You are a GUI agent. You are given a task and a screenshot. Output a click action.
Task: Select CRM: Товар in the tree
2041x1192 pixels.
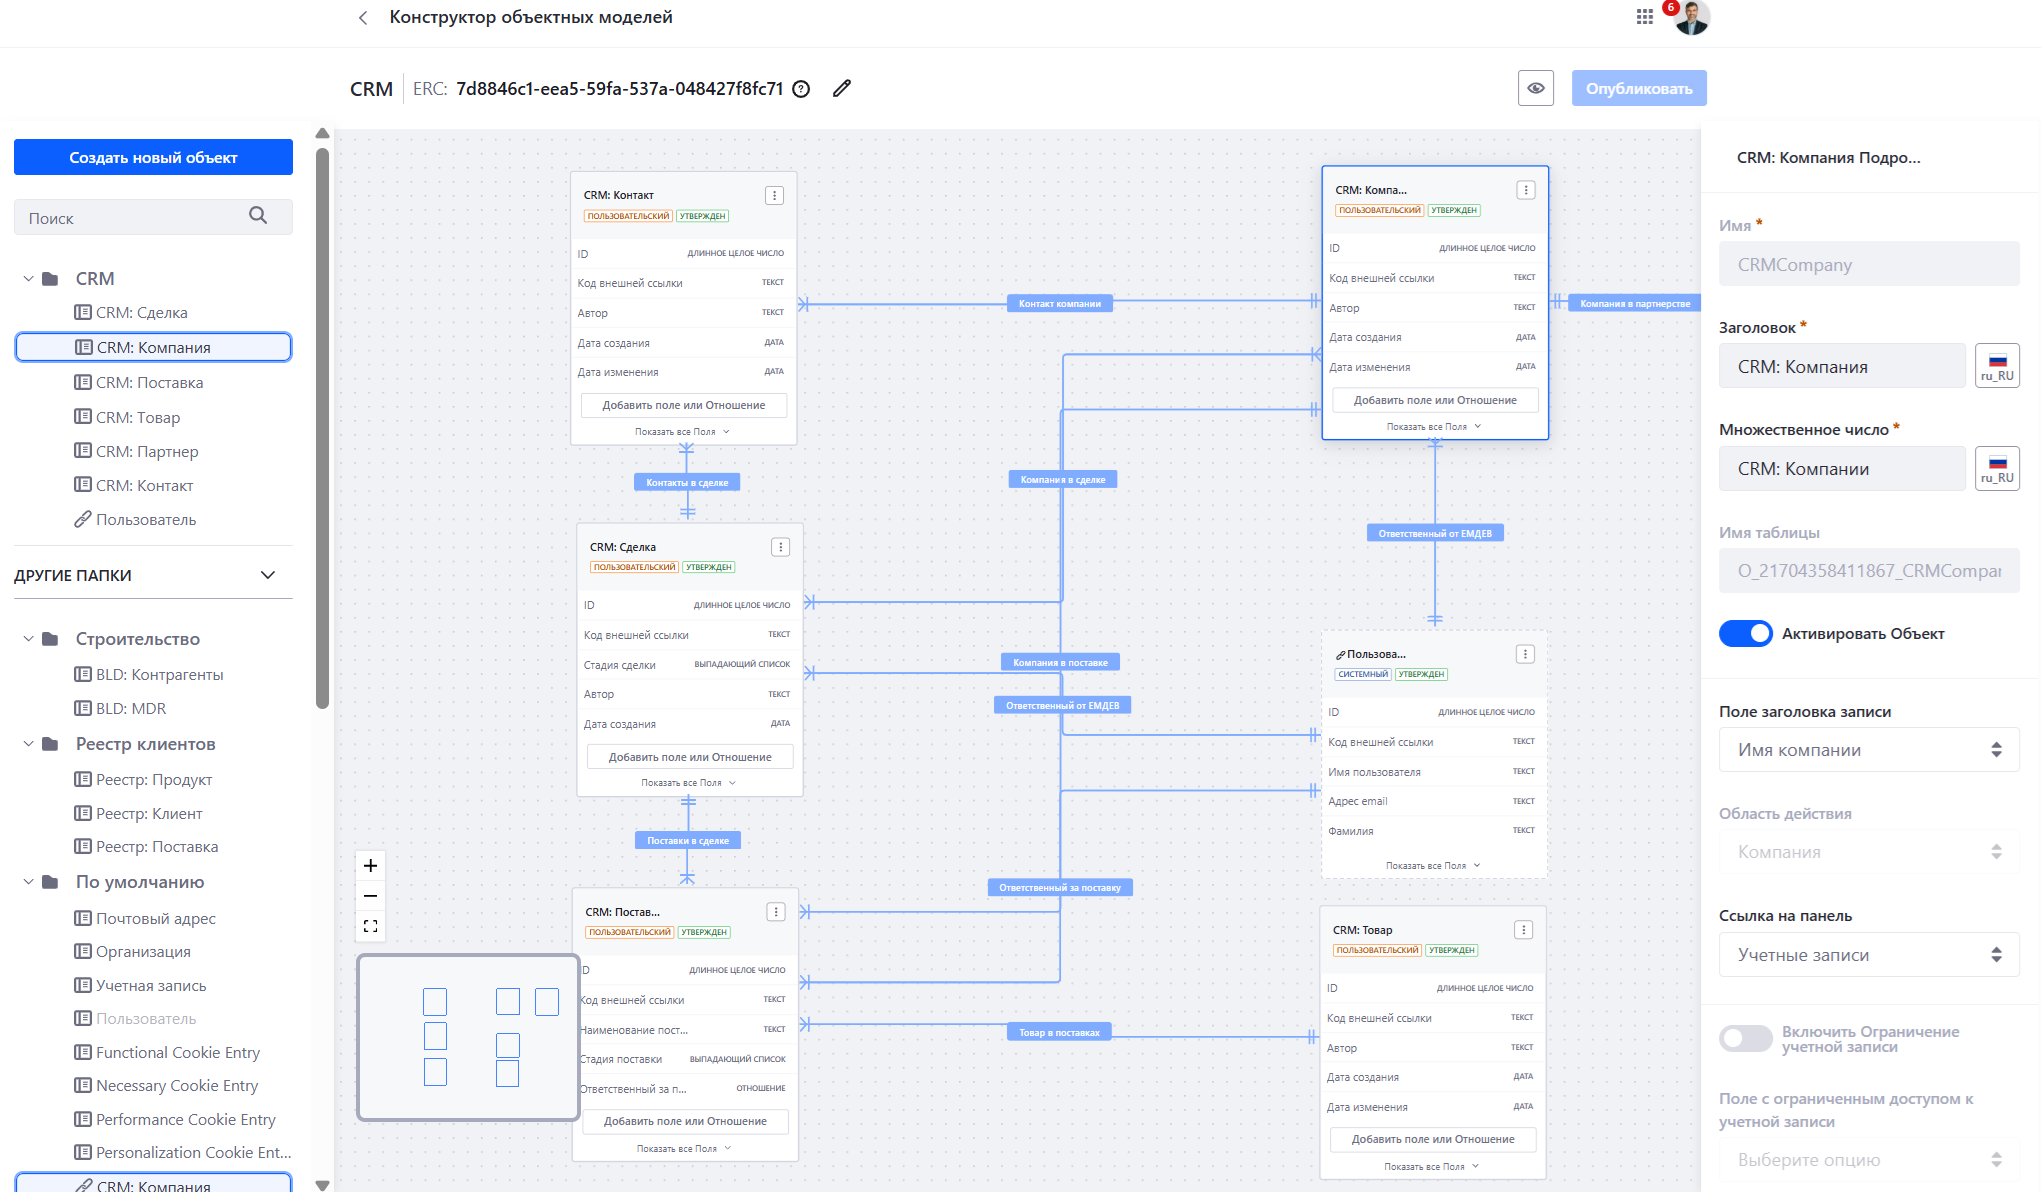pyautogui.click(x=138, y=418)
